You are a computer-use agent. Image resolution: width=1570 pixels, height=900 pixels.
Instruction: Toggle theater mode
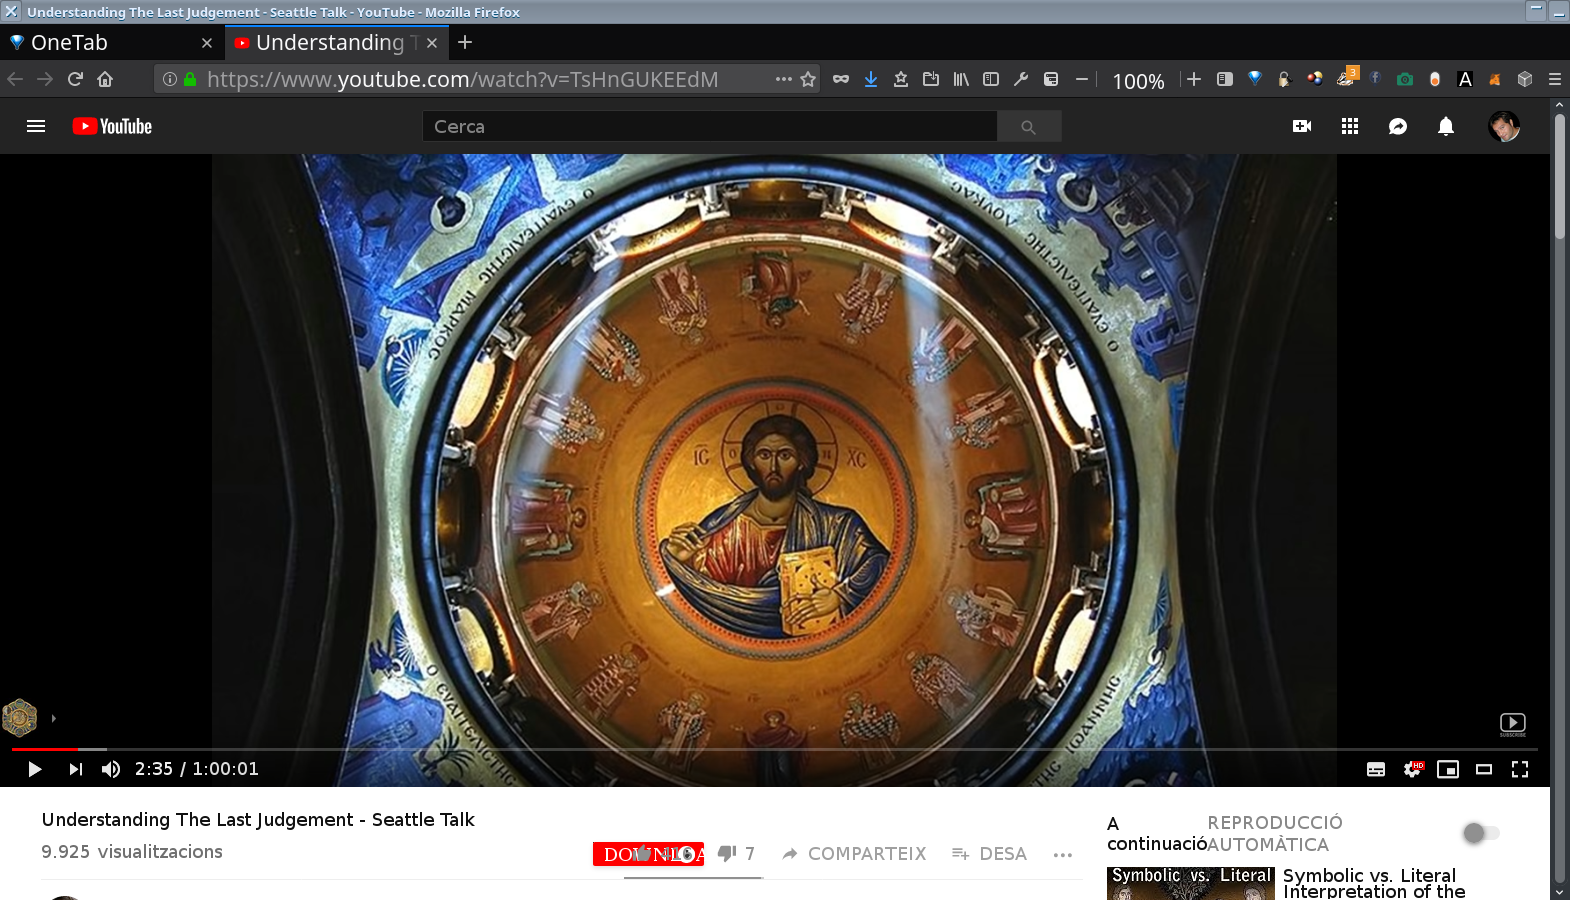(x=1484, y=769)
